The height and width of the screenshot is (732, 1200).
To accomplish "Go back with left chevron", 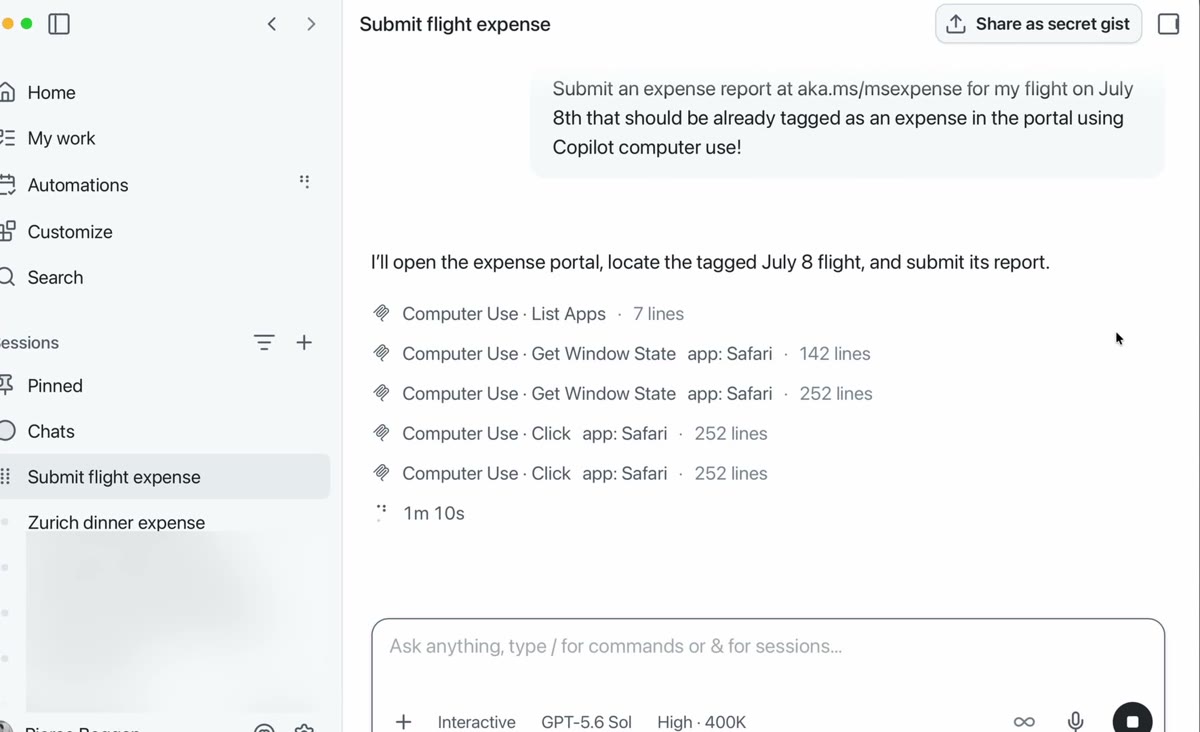I will [x=272, y=24].
